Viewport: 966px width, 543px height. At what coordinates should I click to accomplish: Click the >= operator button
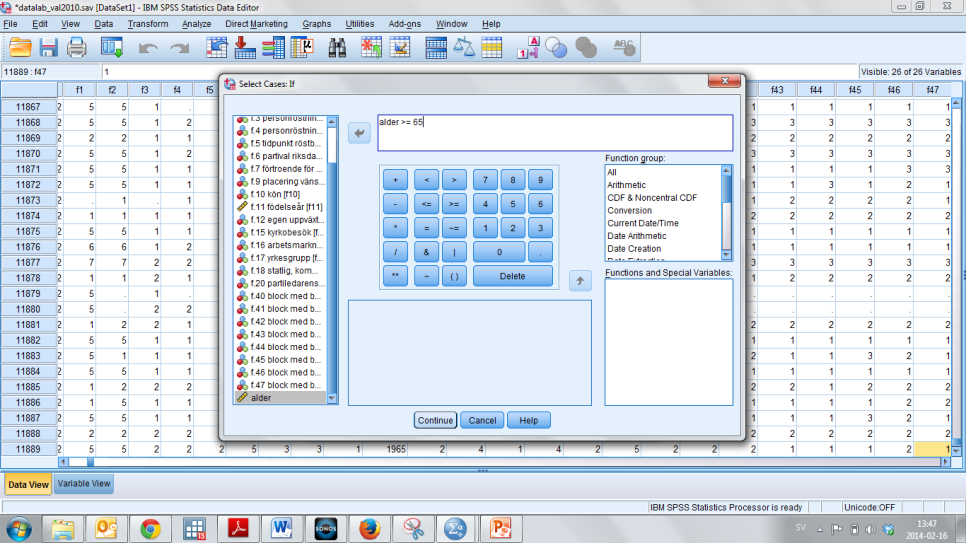pos(454,204)
